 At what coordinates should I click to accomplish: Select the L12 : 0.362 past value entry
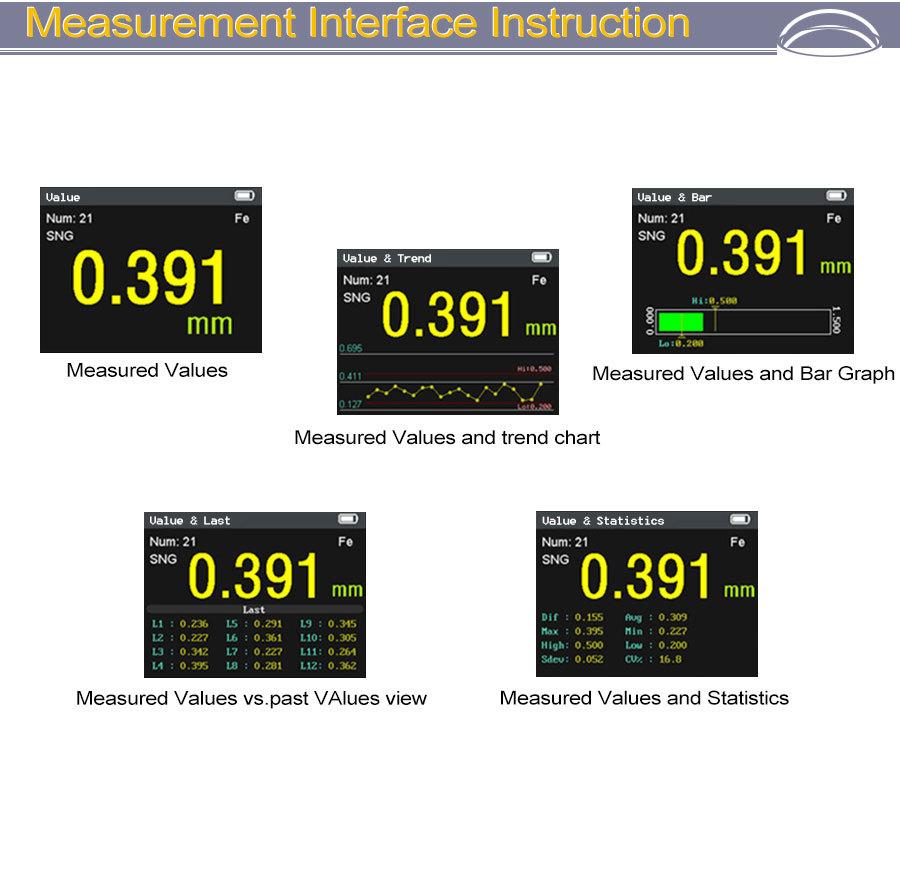click(328, 666)
